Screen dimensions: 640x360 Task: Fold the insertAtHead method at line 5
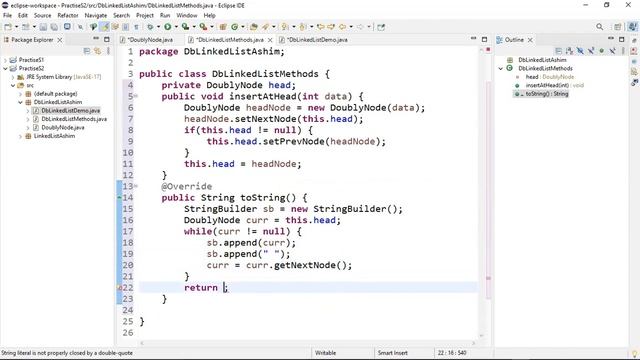[x=136, y=96]
